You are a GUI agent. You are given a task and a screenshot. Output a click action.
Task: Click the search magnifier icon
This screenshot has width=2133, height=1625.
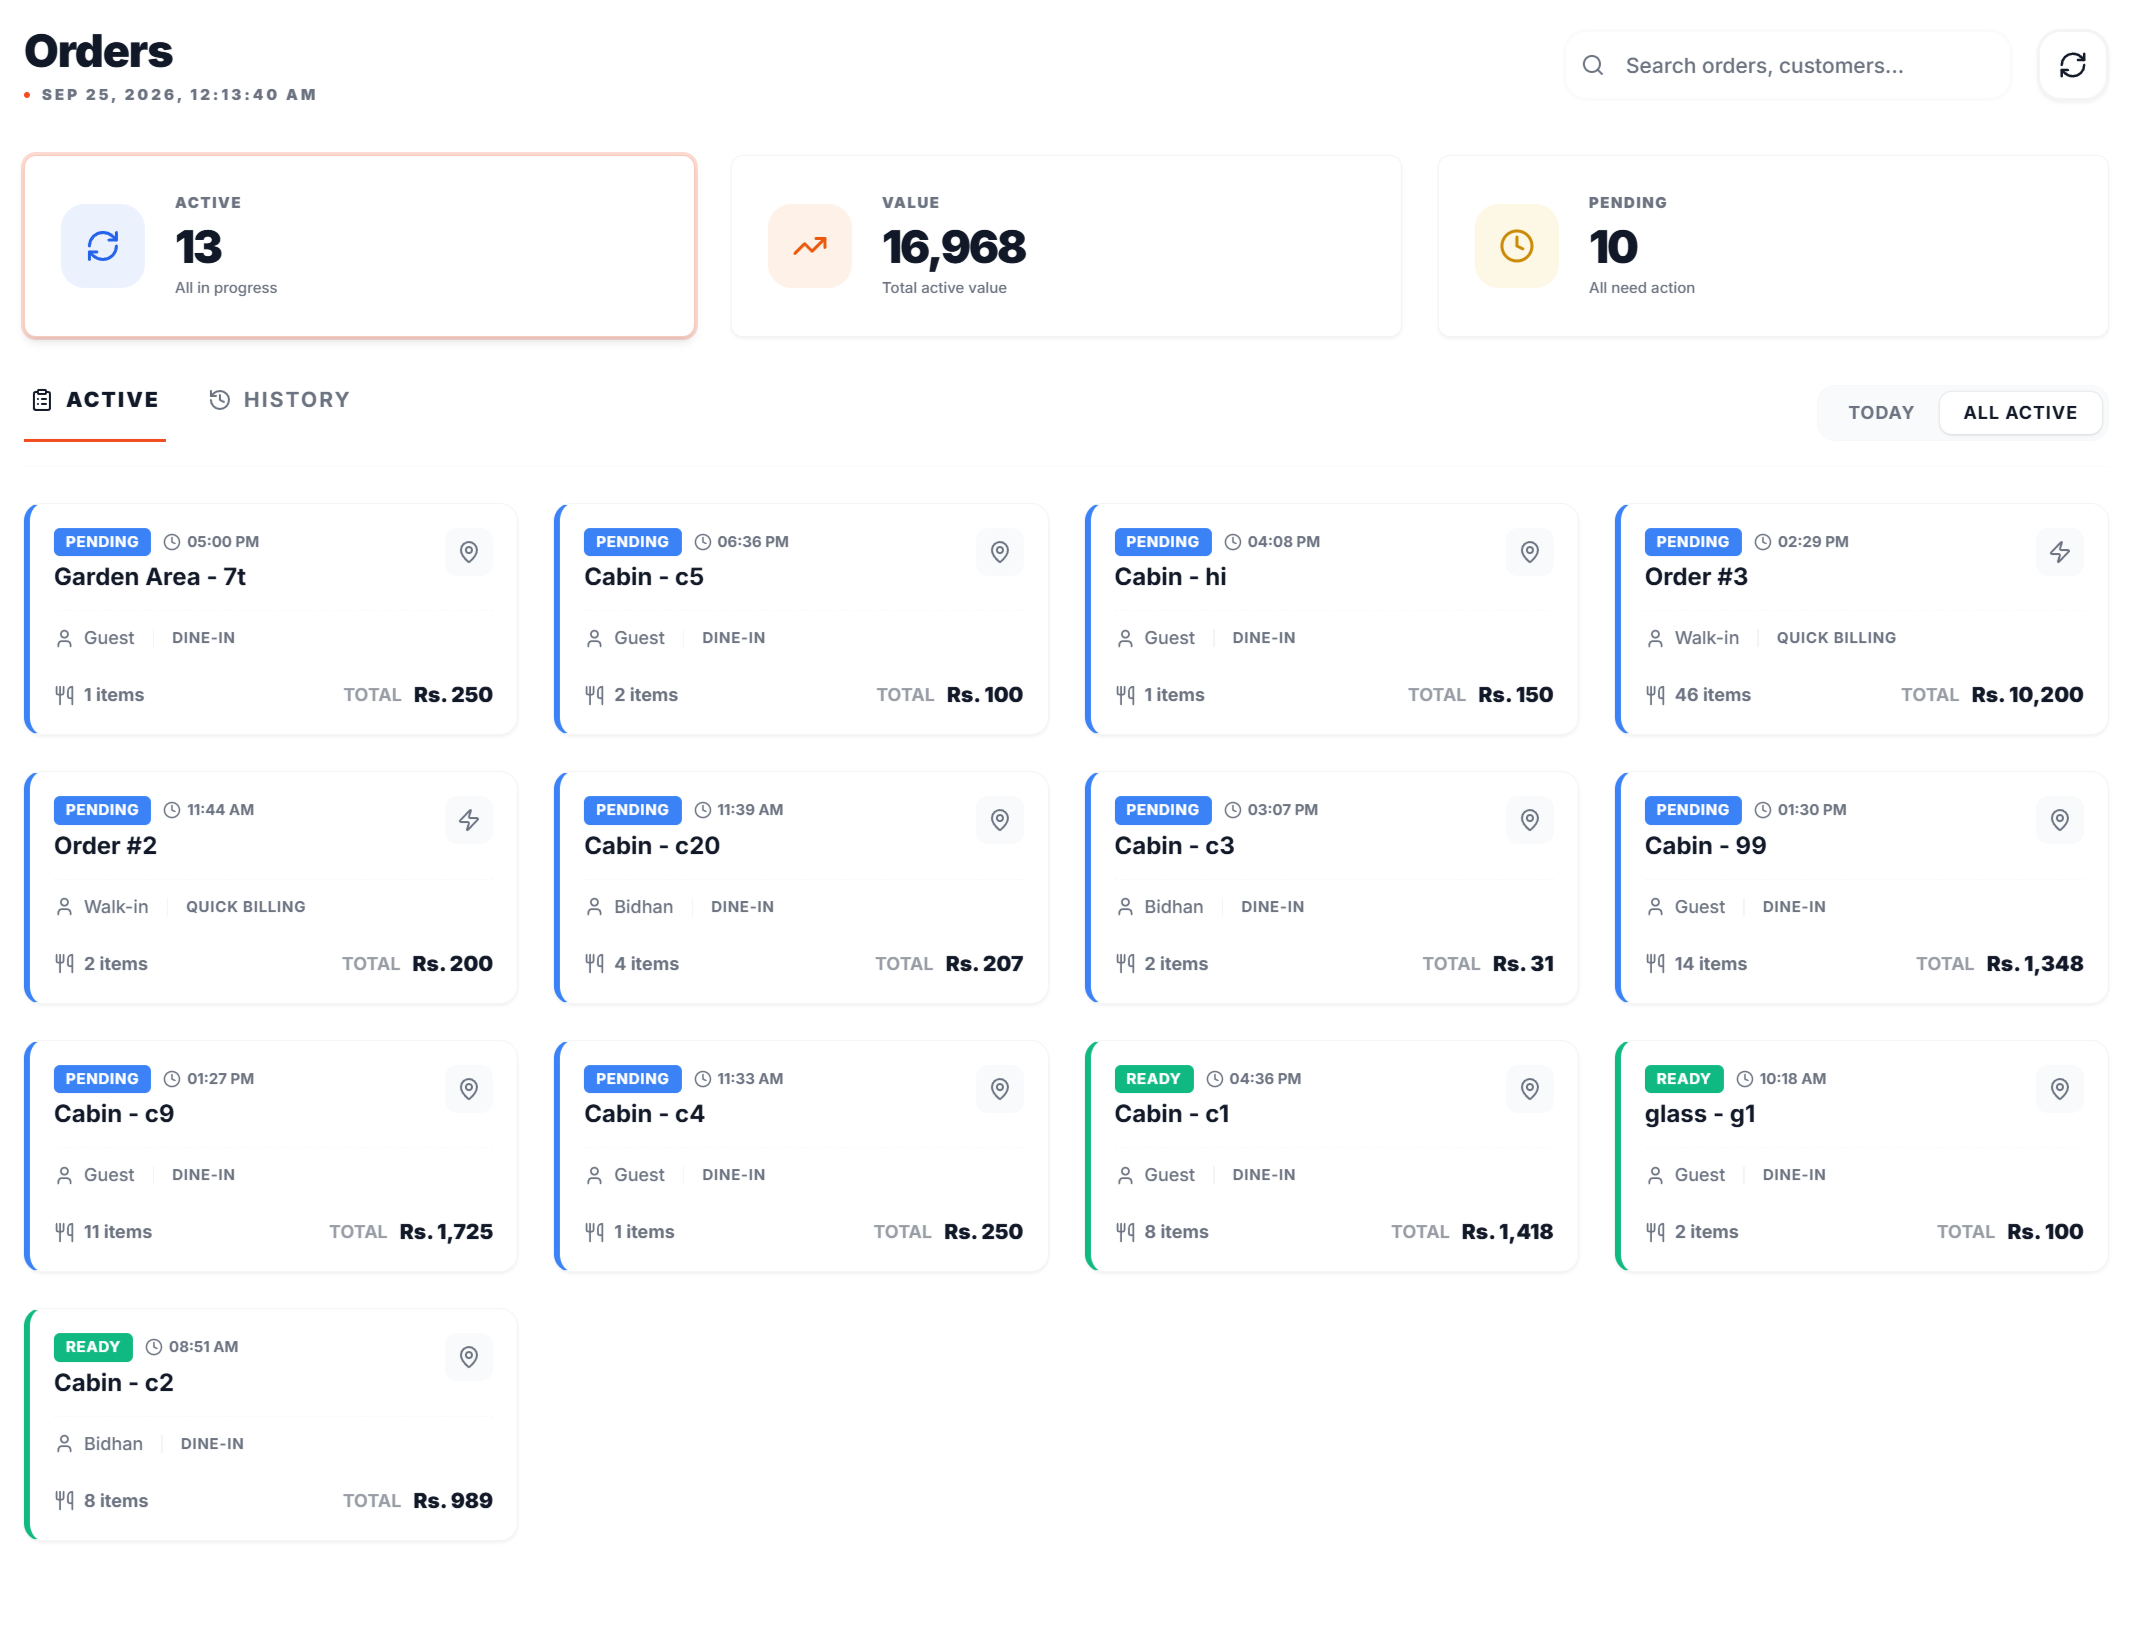coord(1593,66)
